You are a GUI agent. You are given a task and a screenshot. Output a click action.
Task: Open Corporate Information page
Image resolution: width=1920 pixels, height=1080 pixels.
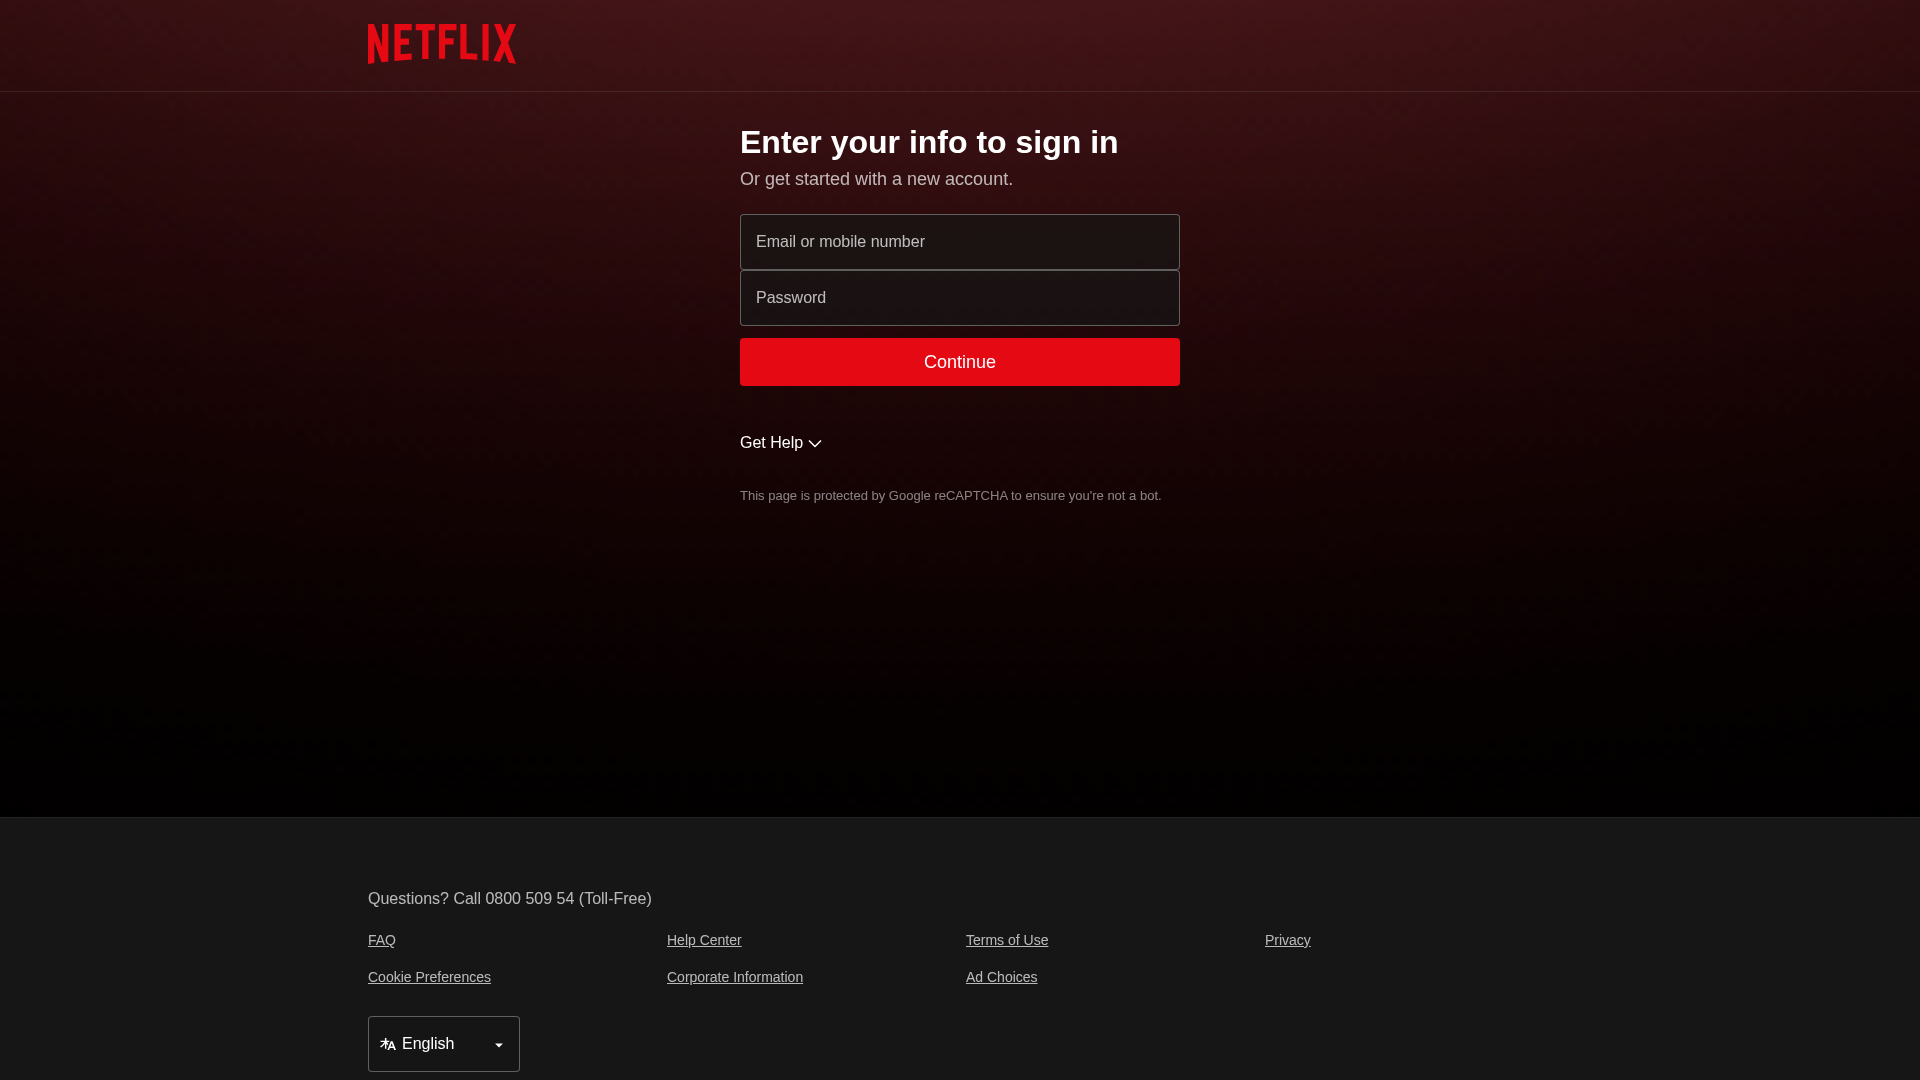[735, 977]
